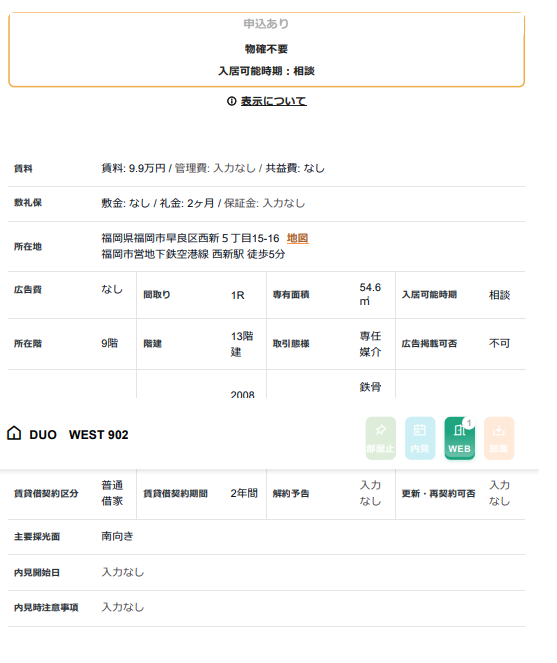Open the green WEB application button
This screenshot has height=663, width=557.
point(459,438)
